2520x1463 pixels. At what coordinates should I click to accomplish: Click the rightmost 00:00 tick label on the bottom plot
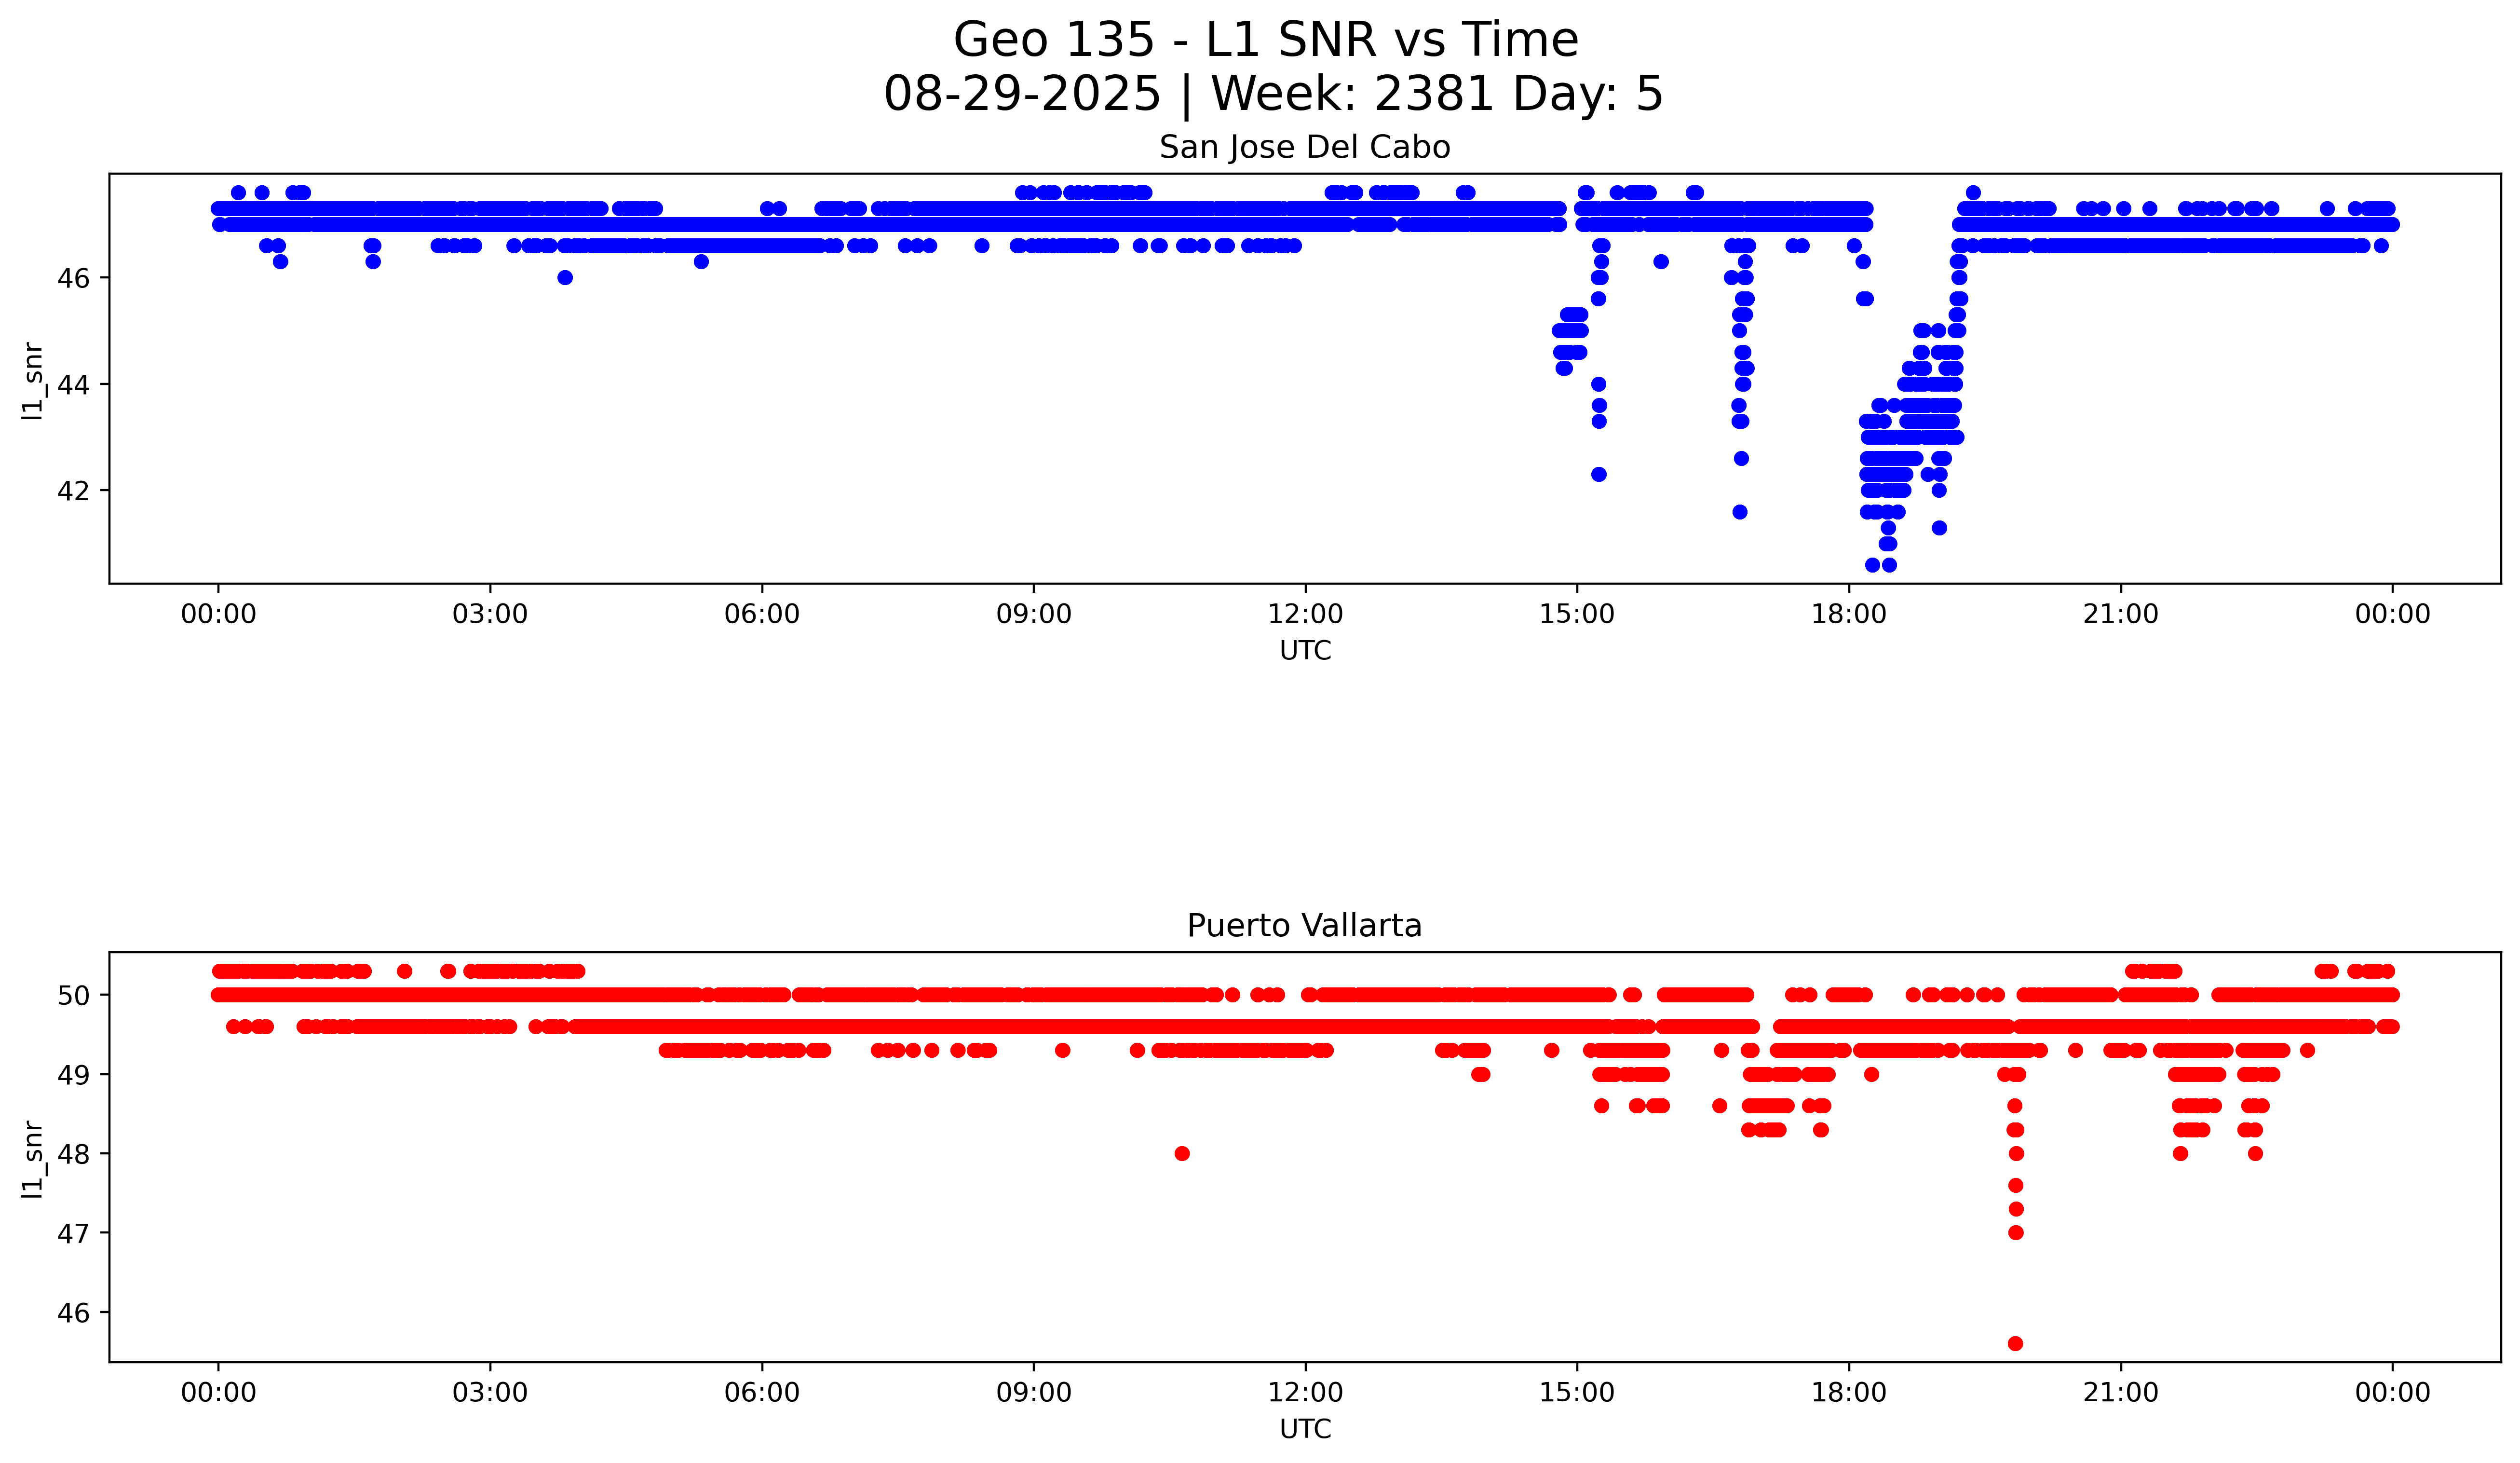(x=2392, y=1392)
